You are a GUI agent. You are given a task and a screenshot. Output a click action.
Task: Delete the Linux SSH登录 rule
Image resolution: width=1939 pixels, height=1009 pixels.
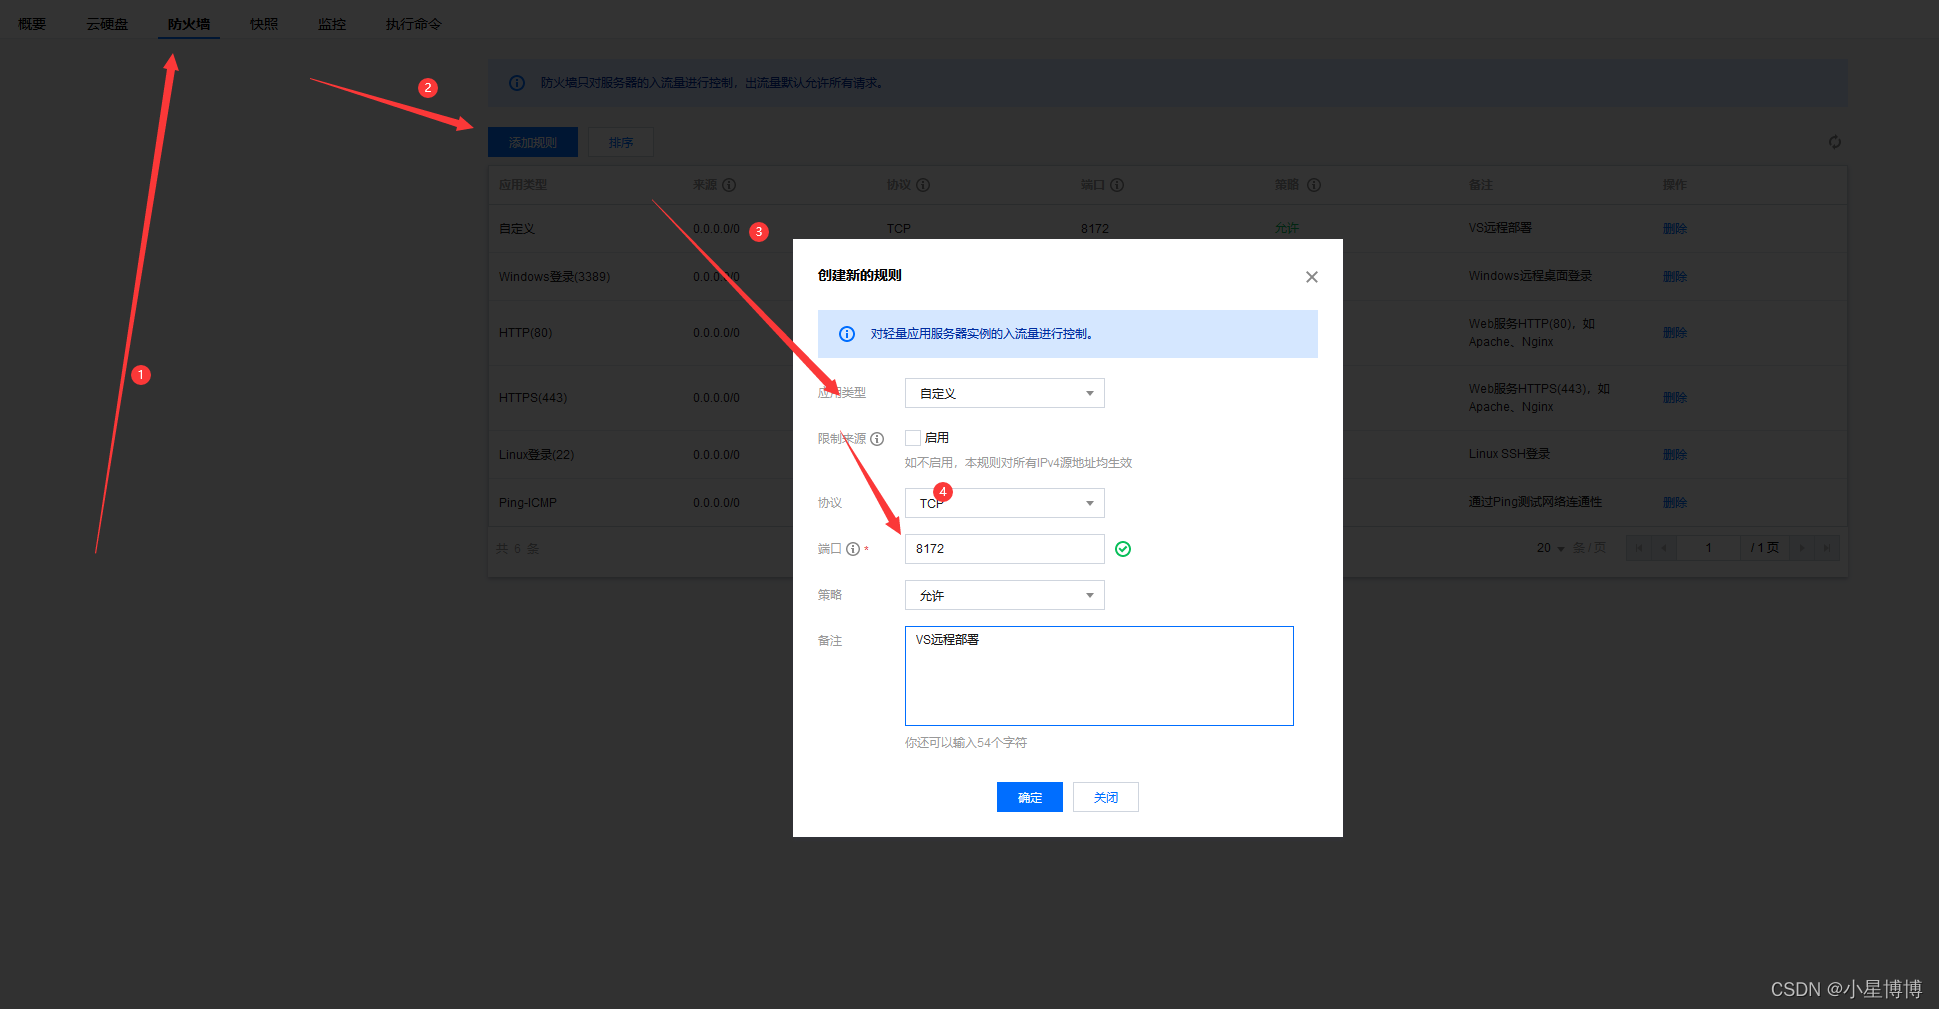1675,455
